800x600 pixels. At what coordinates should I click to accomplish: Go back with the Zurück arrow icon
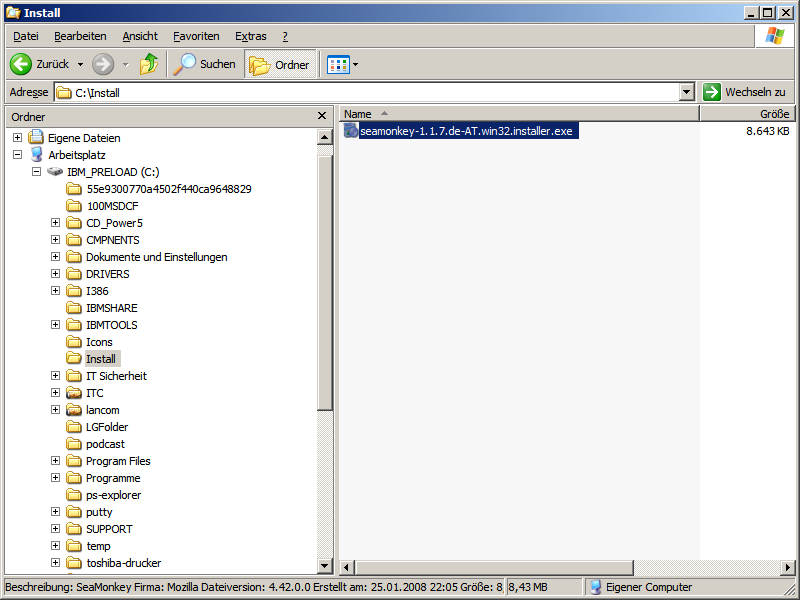coord(21,64)
